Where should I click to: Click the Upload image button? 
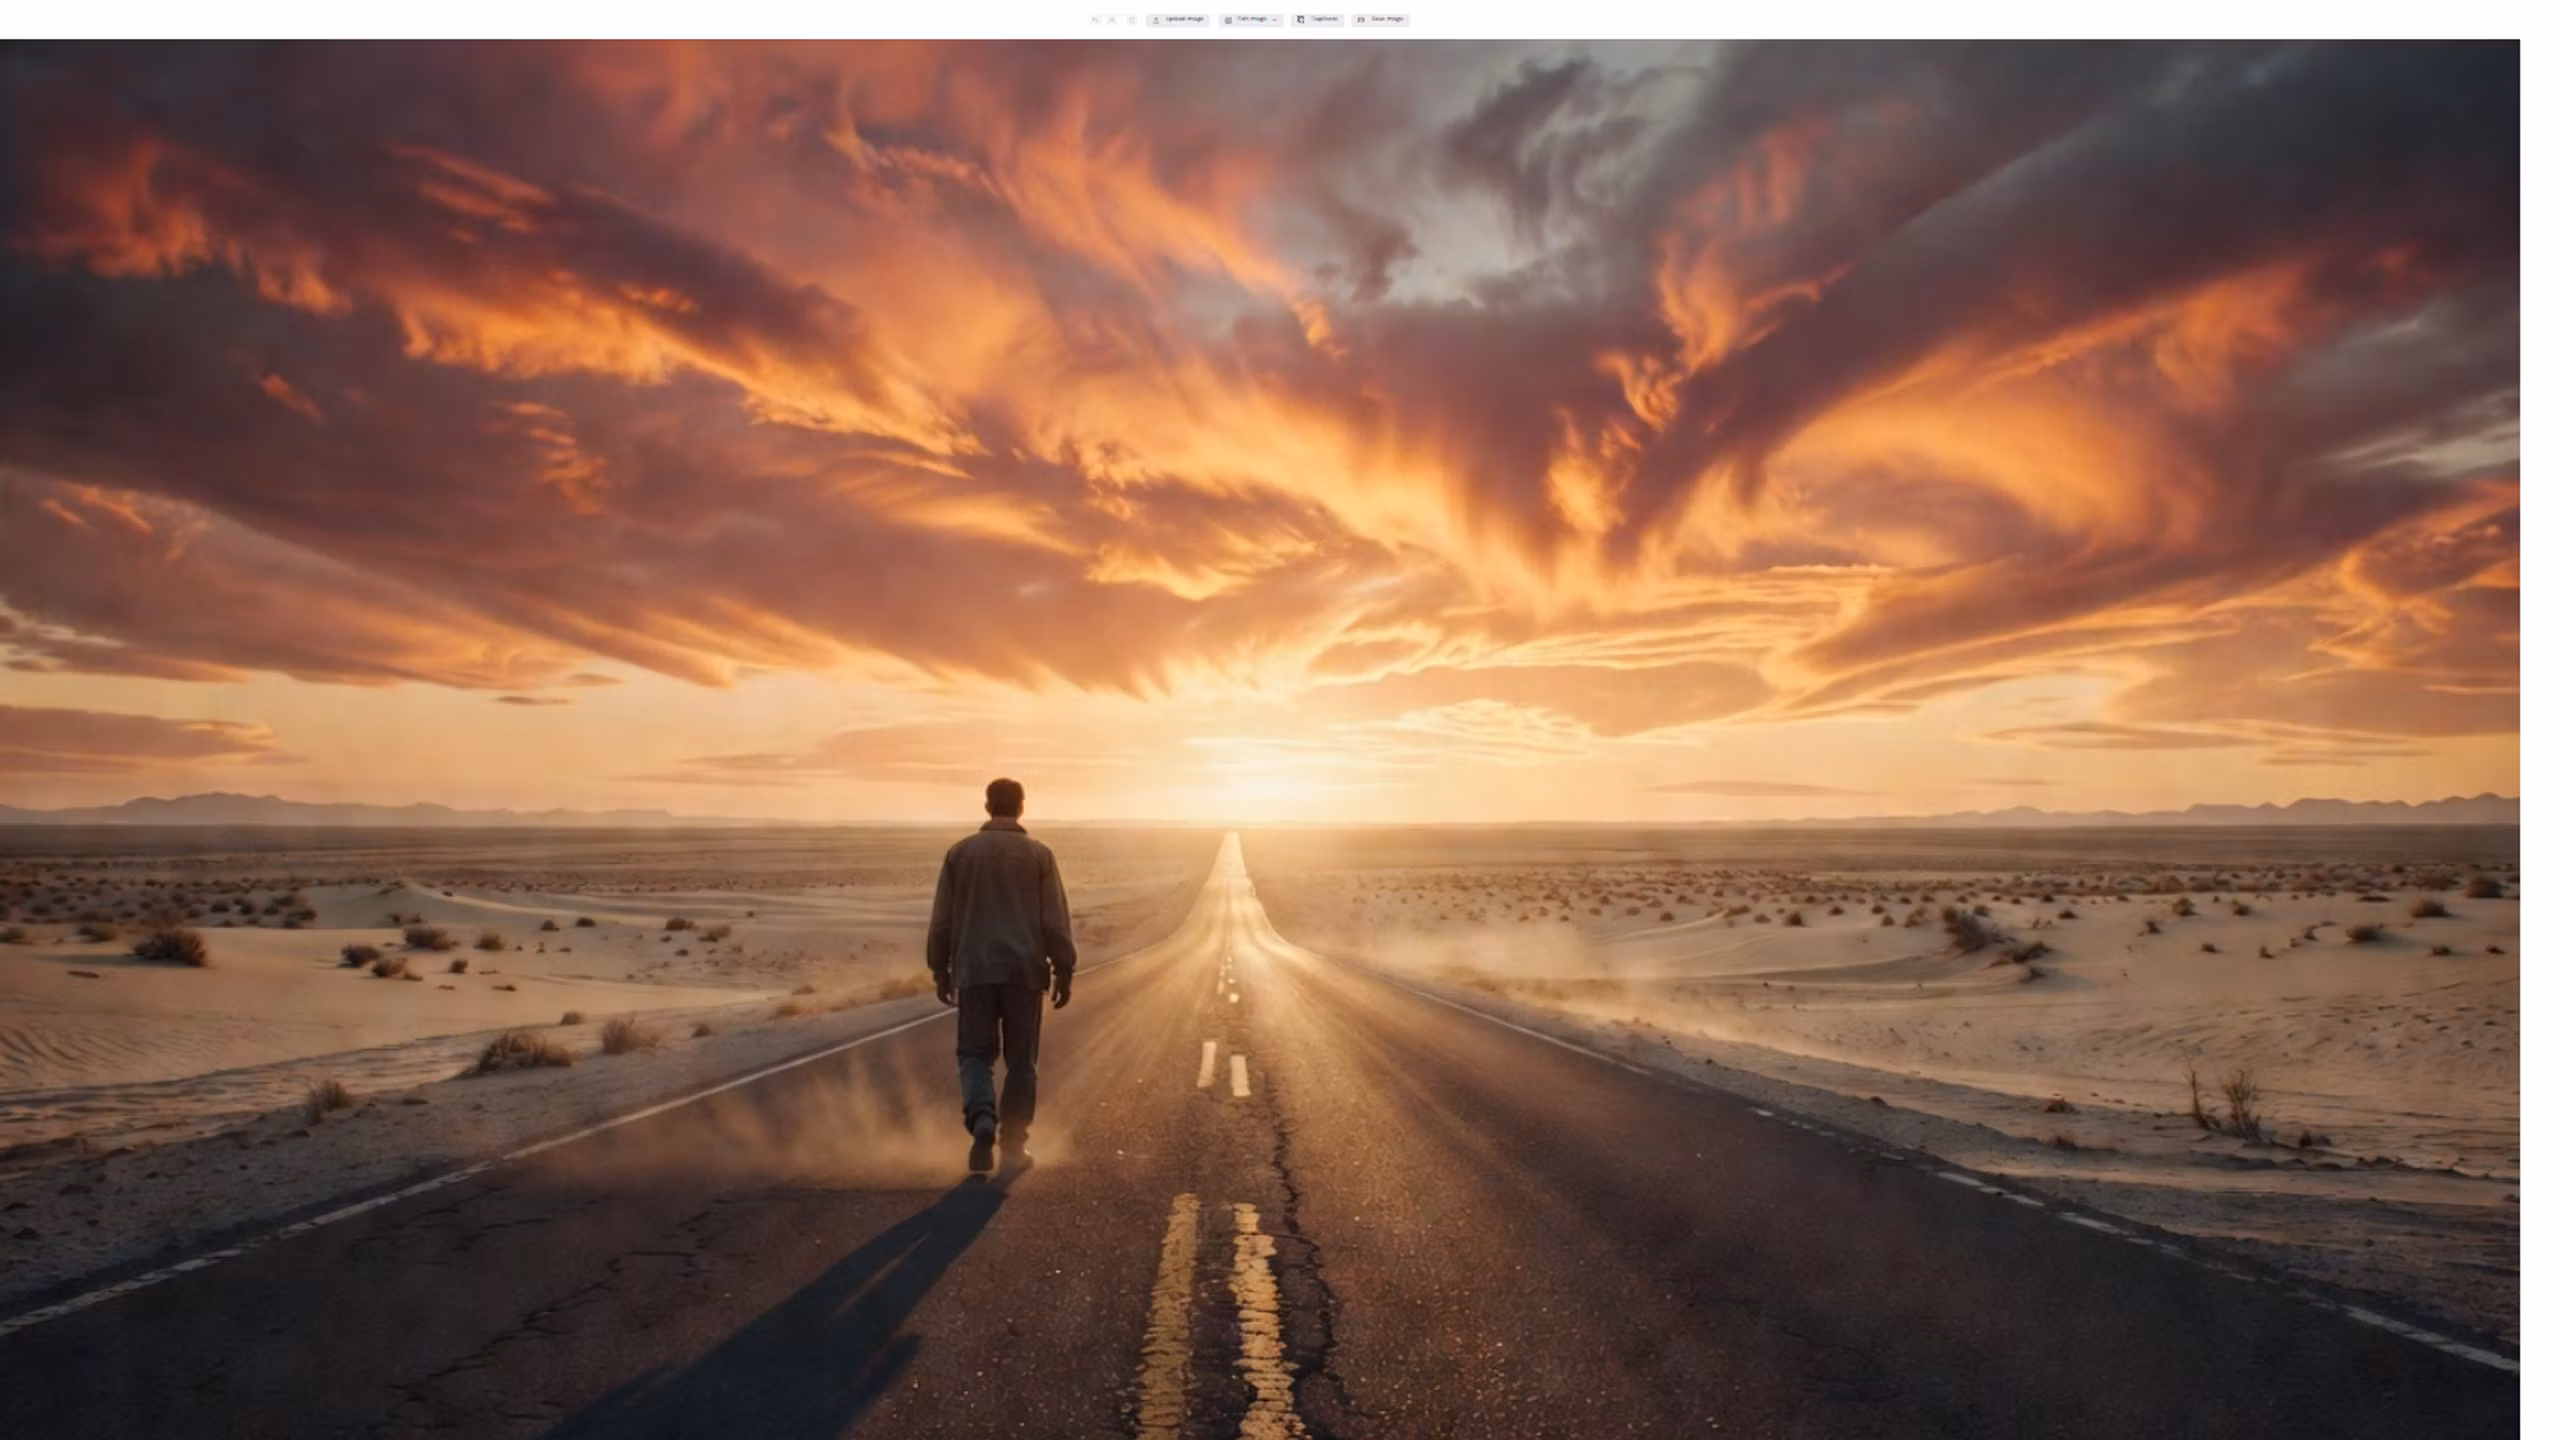(x=1177, y=19)
